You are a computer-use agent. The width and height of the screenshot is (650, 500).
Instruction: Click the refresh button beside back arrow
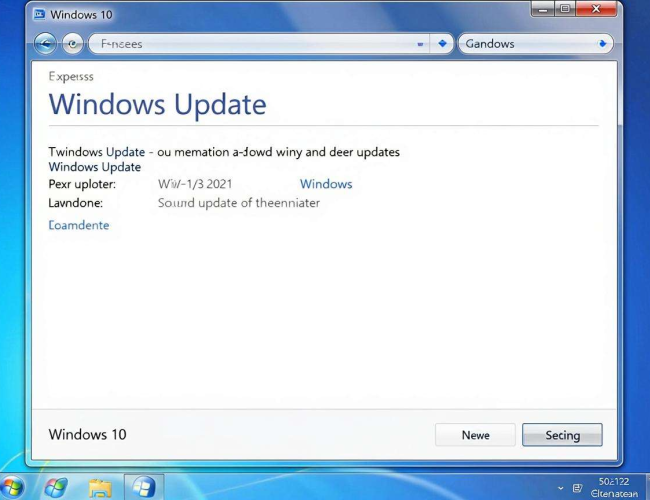(73, 44)
